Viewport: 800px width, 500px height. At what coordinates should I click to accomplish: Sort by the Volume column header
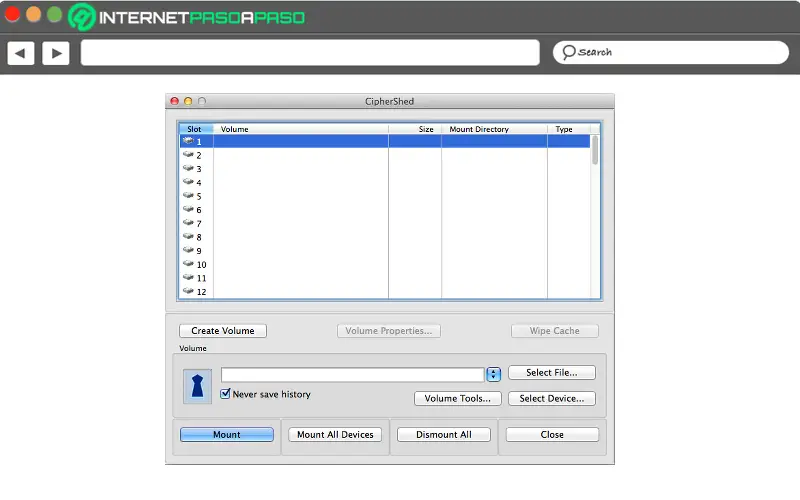tap(301, 129)
